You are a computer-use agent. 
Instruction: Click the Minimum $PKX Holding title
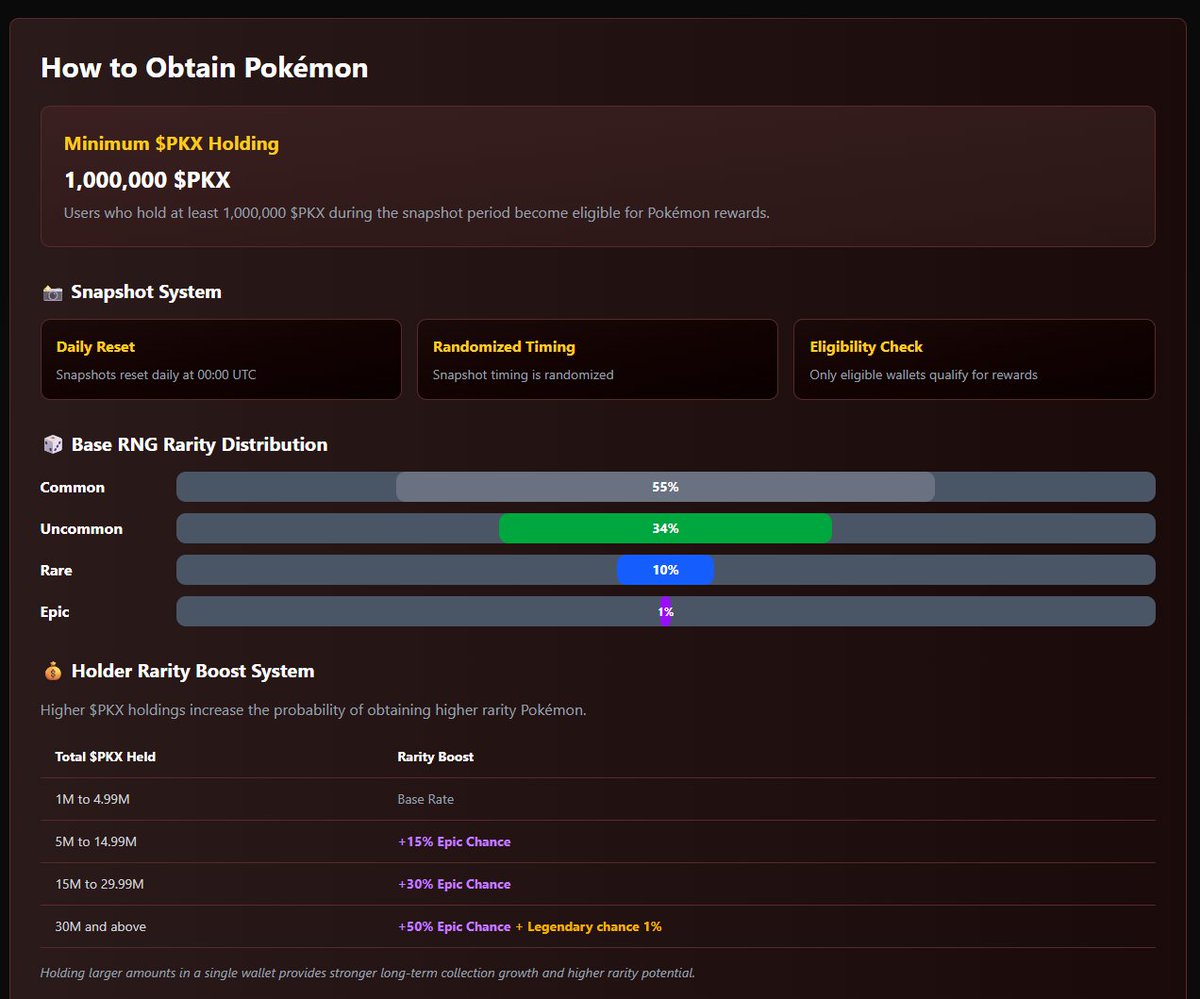pyautogui.click(x=171, y=143)
